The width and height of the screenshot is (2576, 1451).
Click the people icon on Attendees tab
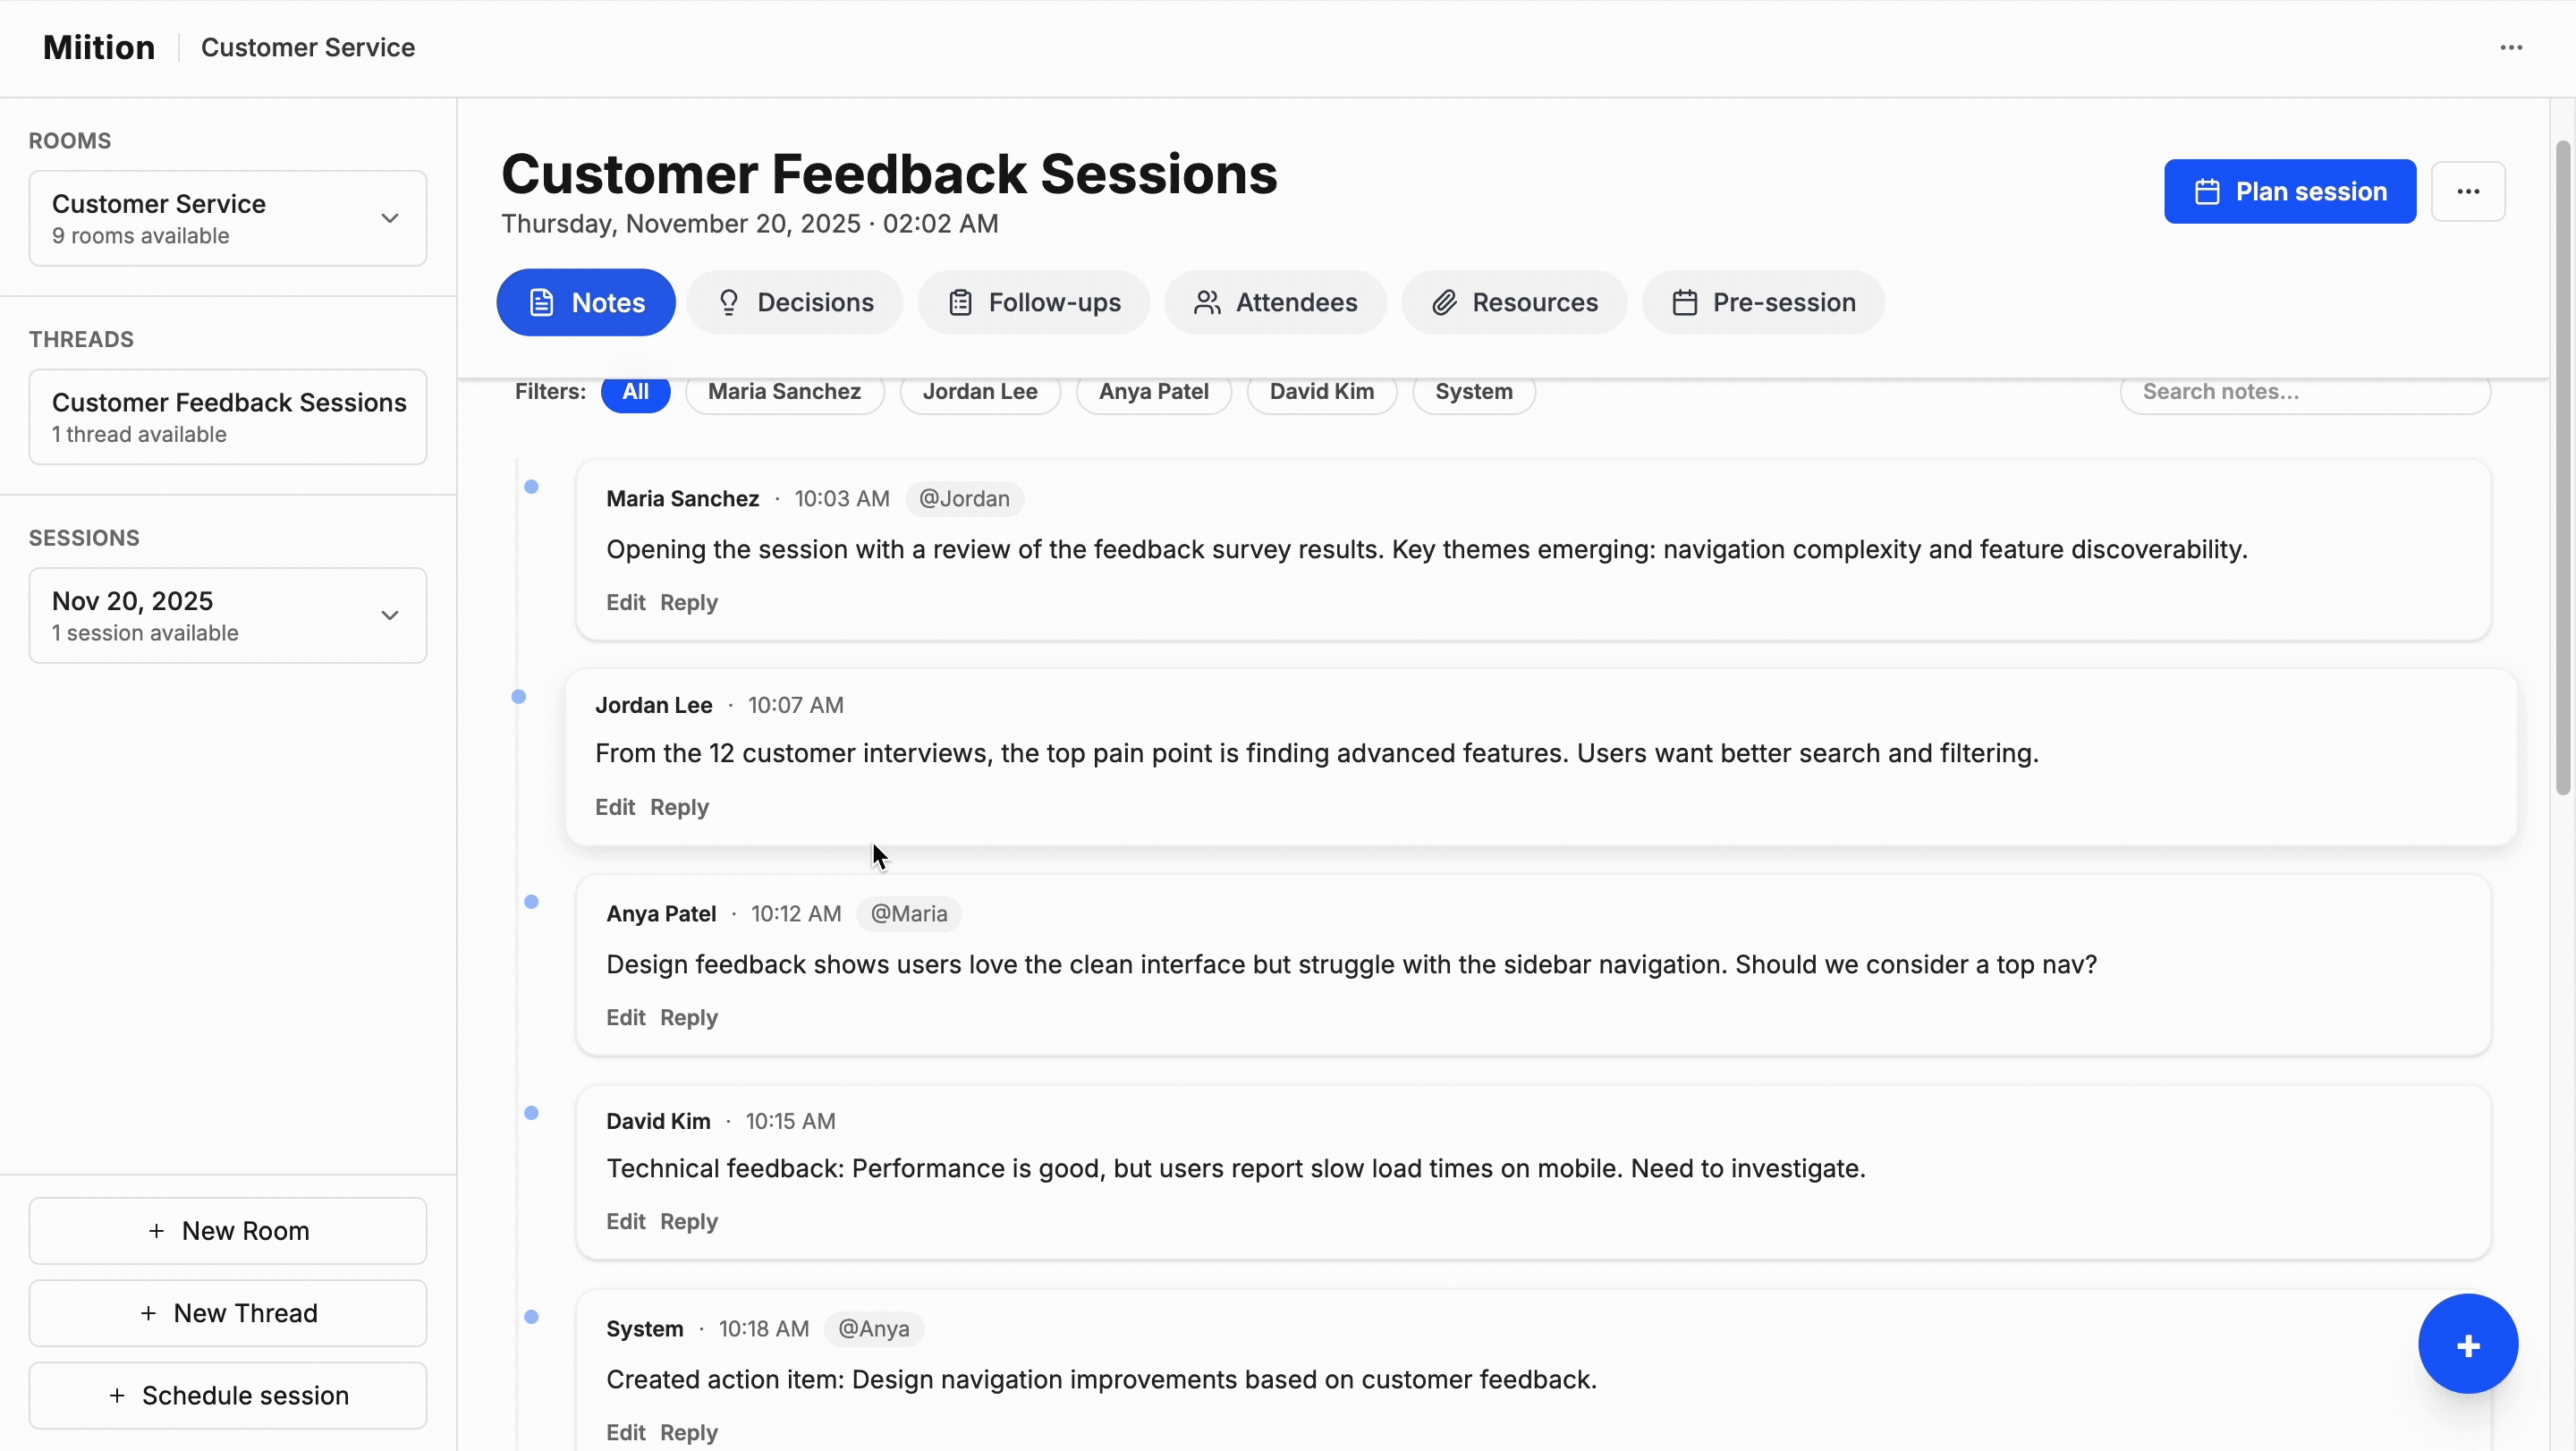[x=1207, y=302]
